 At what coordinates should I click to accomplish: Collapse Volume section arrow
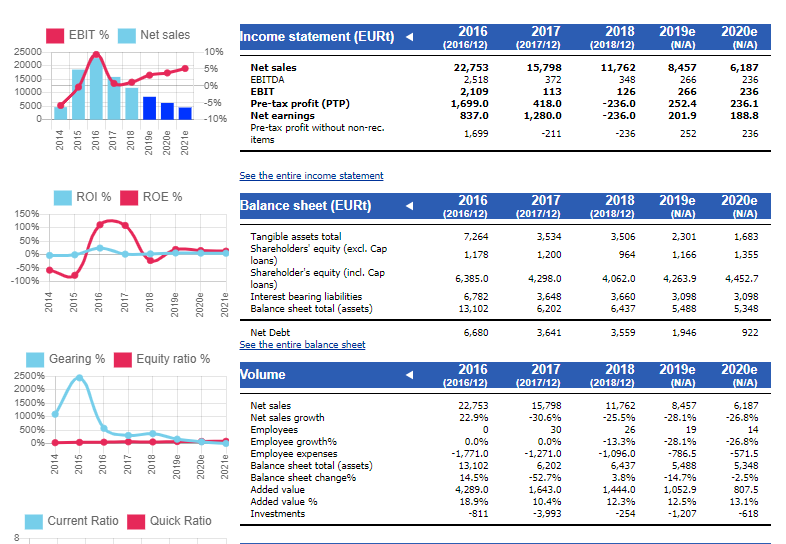(410, 375)
